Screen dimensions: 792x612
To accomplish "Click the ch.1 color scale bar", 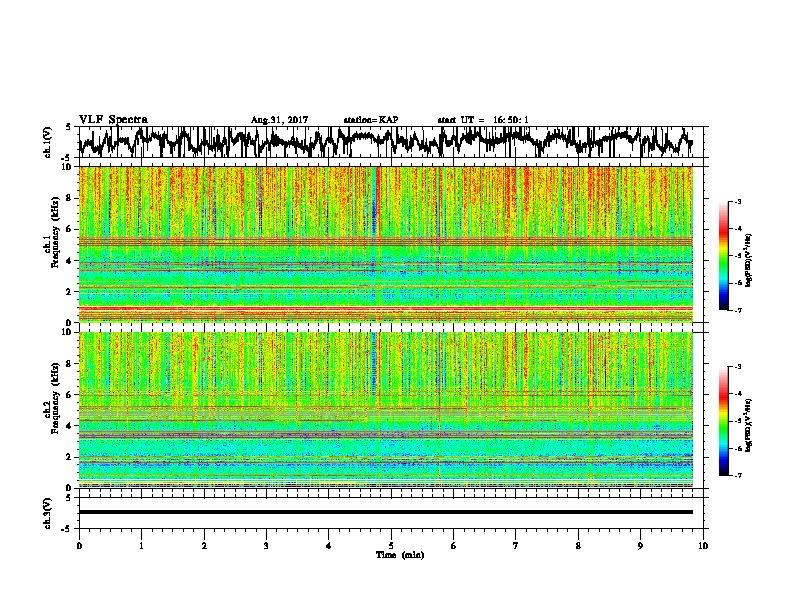I will click(723, 256).
